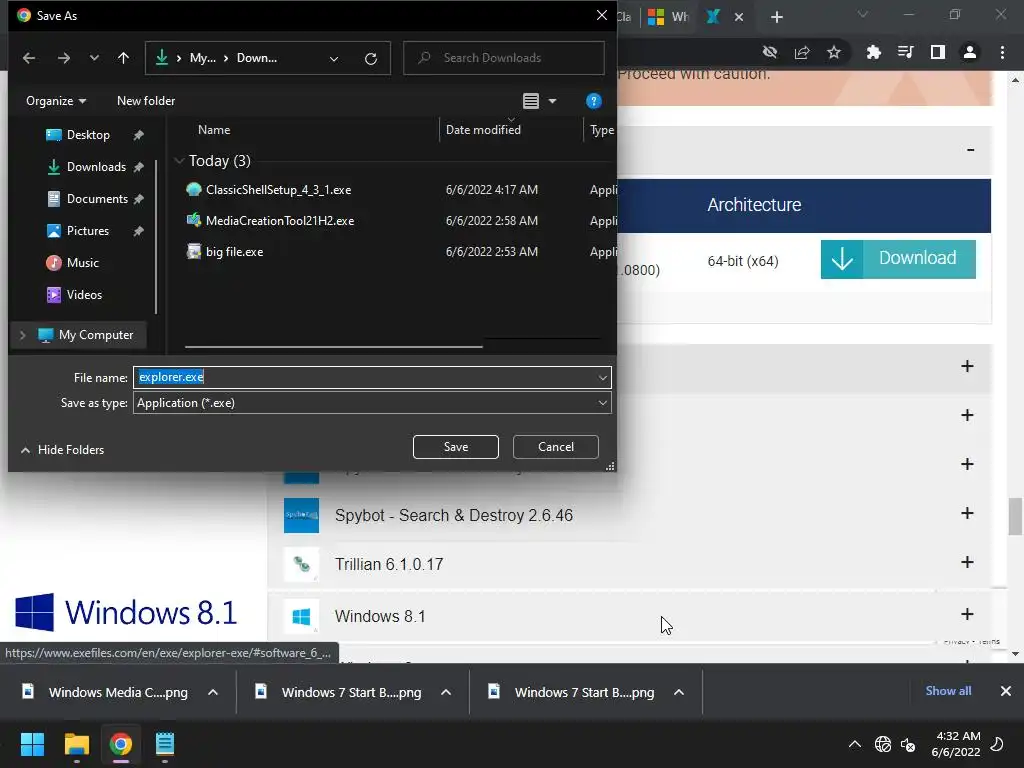Open network globe tray icon
The image size is (1024, 768).
point(883,744)
